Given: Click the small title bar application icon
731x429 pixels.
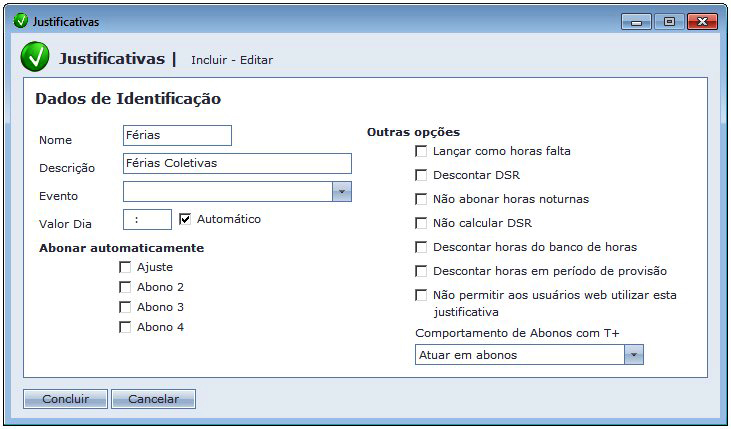Looking at the screenshot, I should pyautogui.click(x=20, y=21).
